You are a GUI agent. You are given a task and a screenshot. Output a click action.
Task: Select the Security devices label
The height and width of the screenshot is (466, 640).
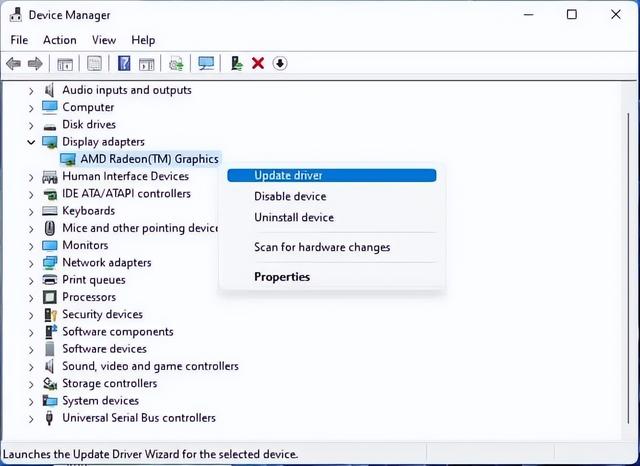(102, 314)
